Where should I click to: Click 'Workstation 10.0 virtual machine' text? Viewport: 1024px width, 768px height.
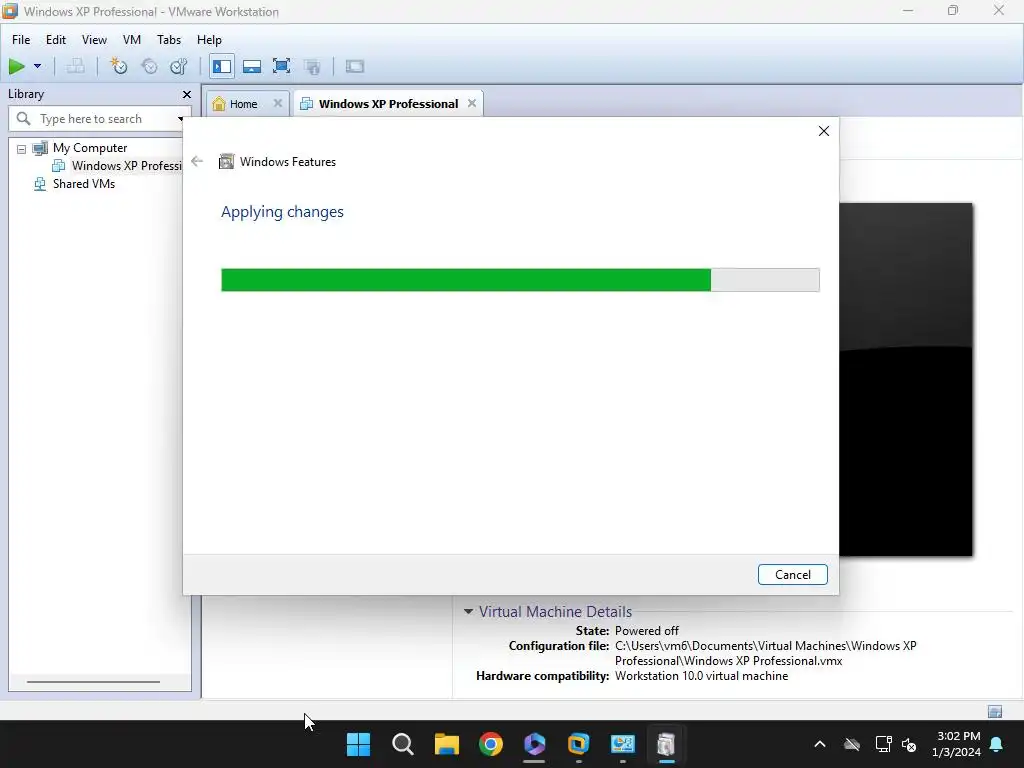coord(701,676)
